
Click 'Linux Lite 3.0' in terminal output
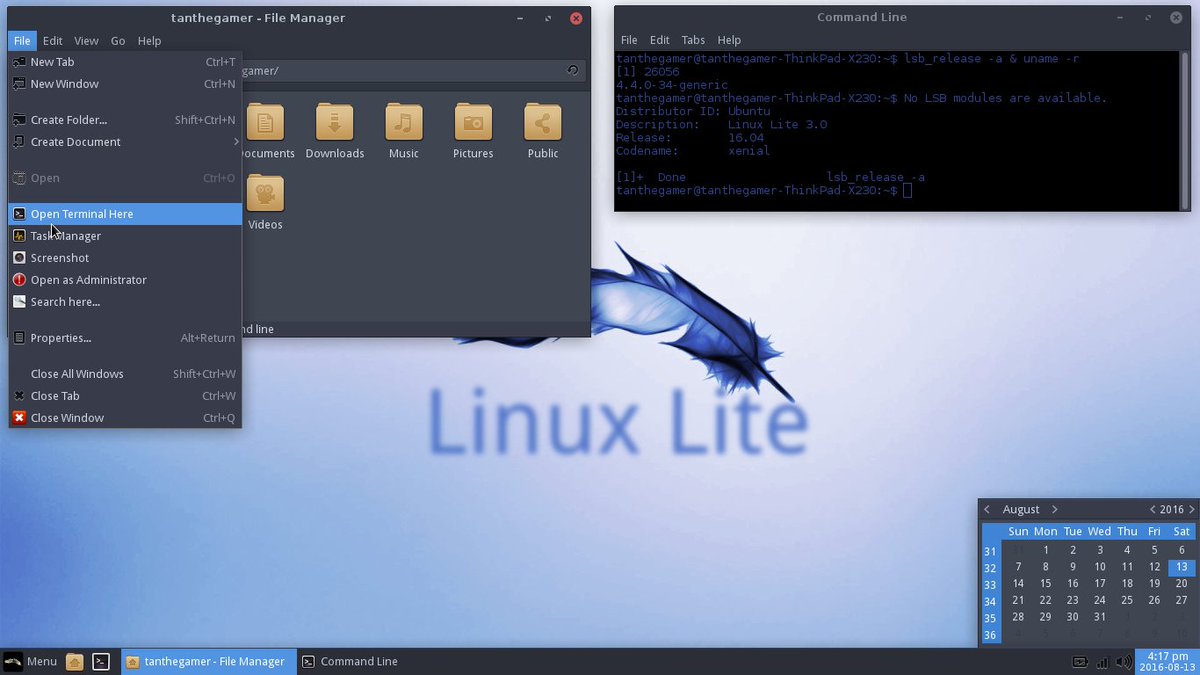[x=777, y=124]
